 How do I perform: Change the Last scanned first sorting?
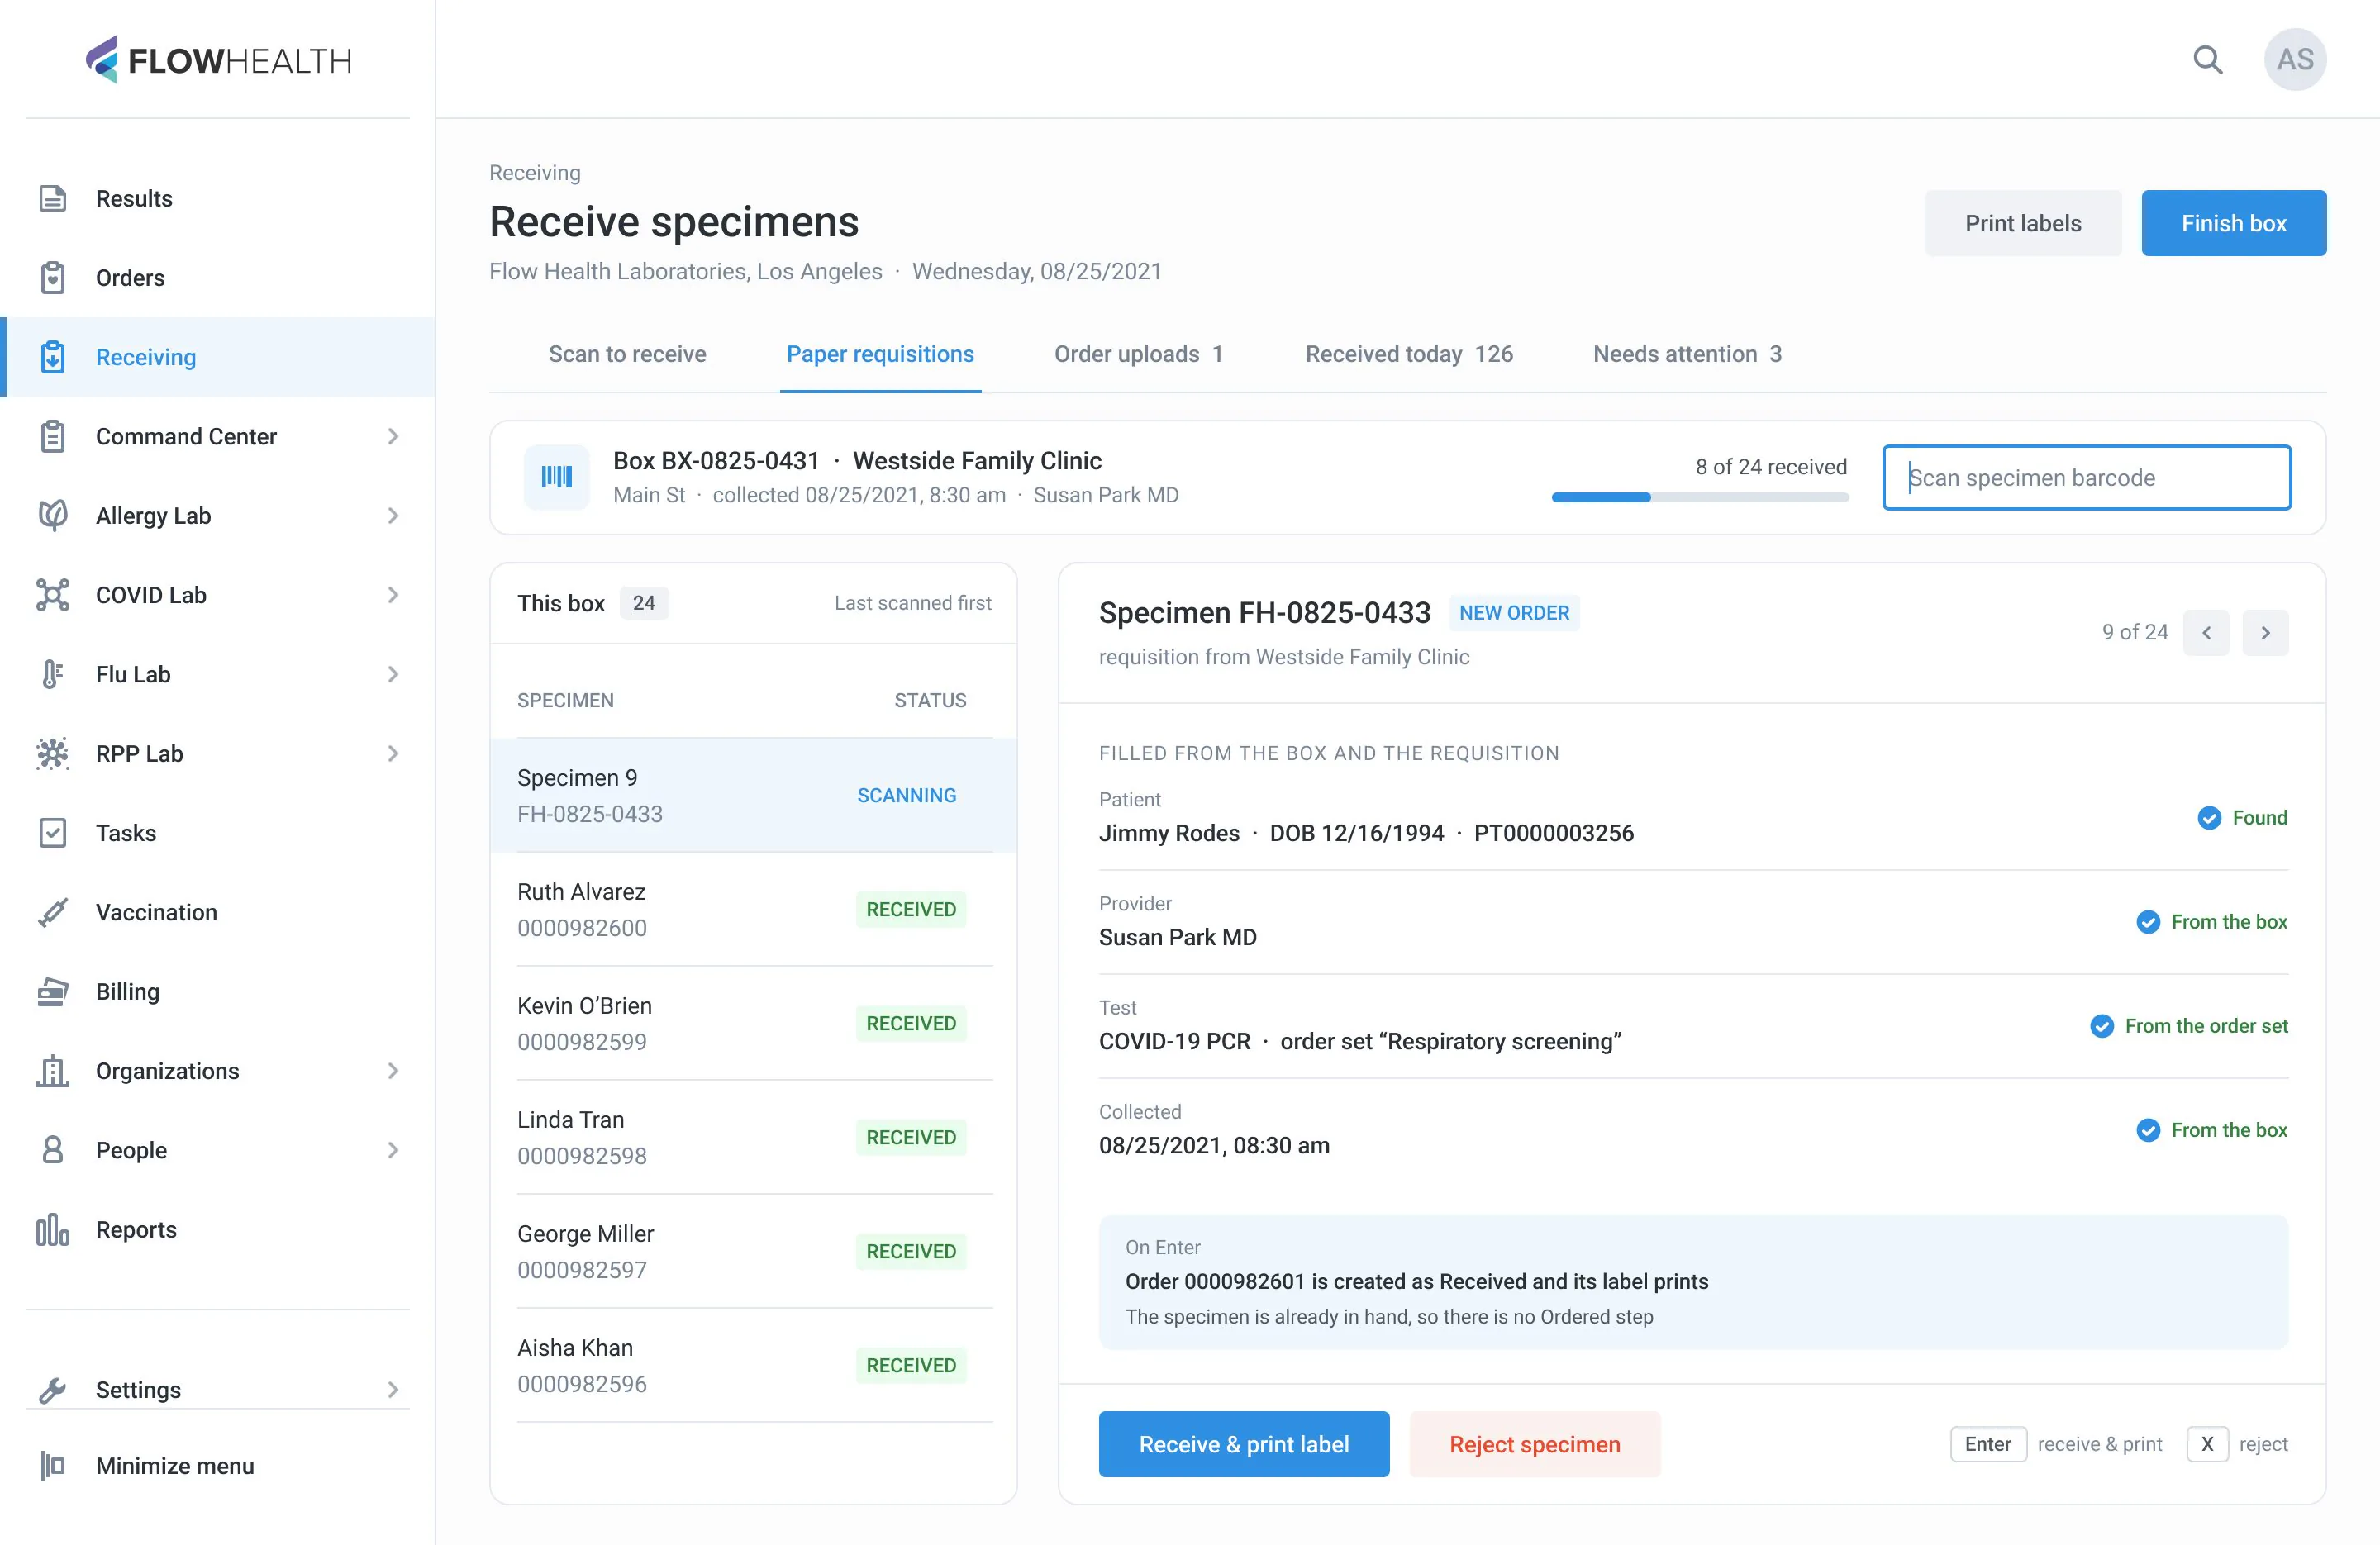tap(913, 603)
